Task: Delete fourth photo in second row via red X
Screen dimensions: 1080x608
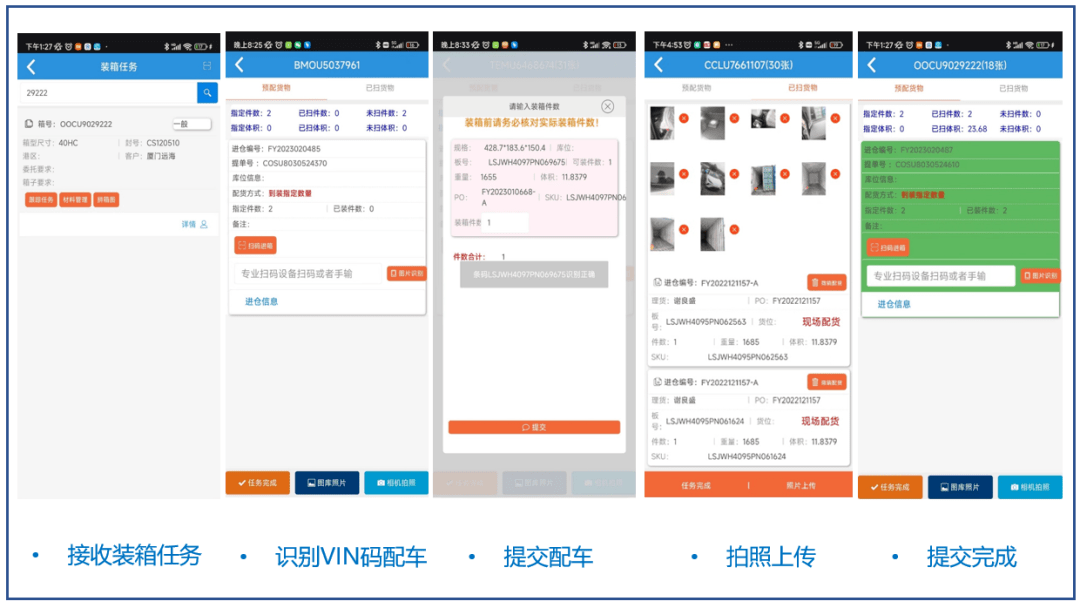Action: coord(835,174)
